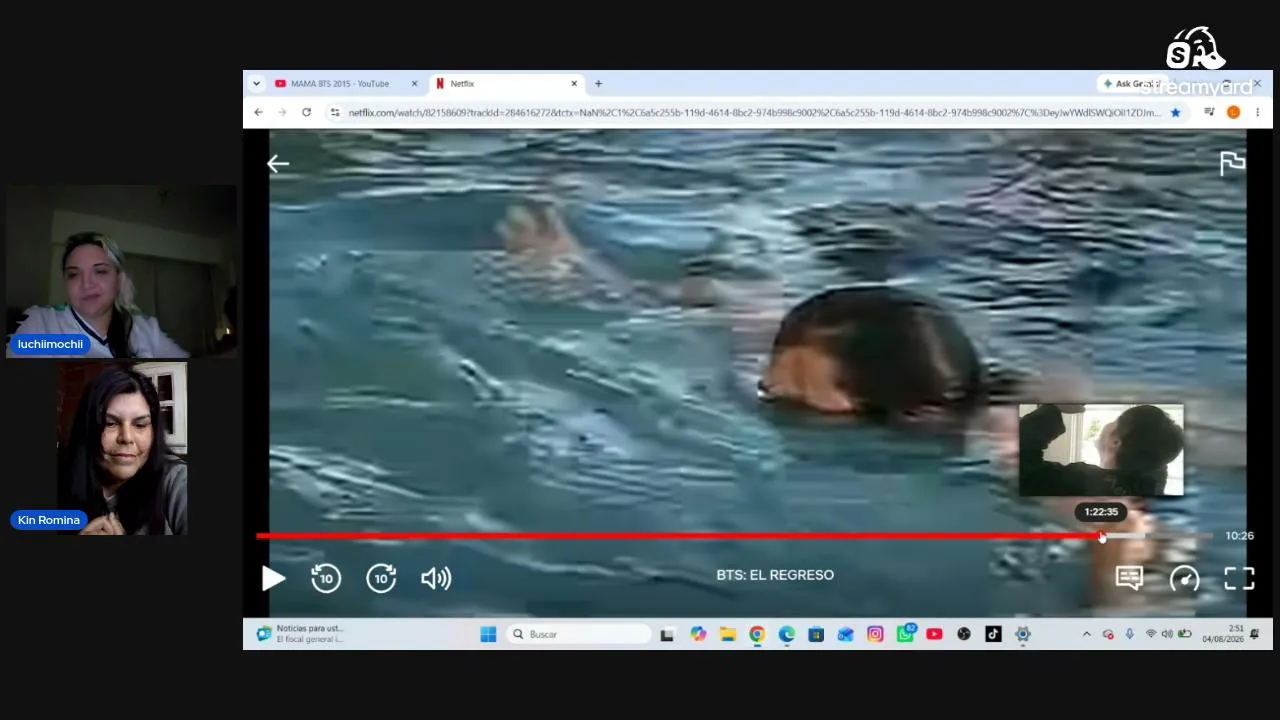Open the clock and date showing 2:51

[x=1223, y=634]
